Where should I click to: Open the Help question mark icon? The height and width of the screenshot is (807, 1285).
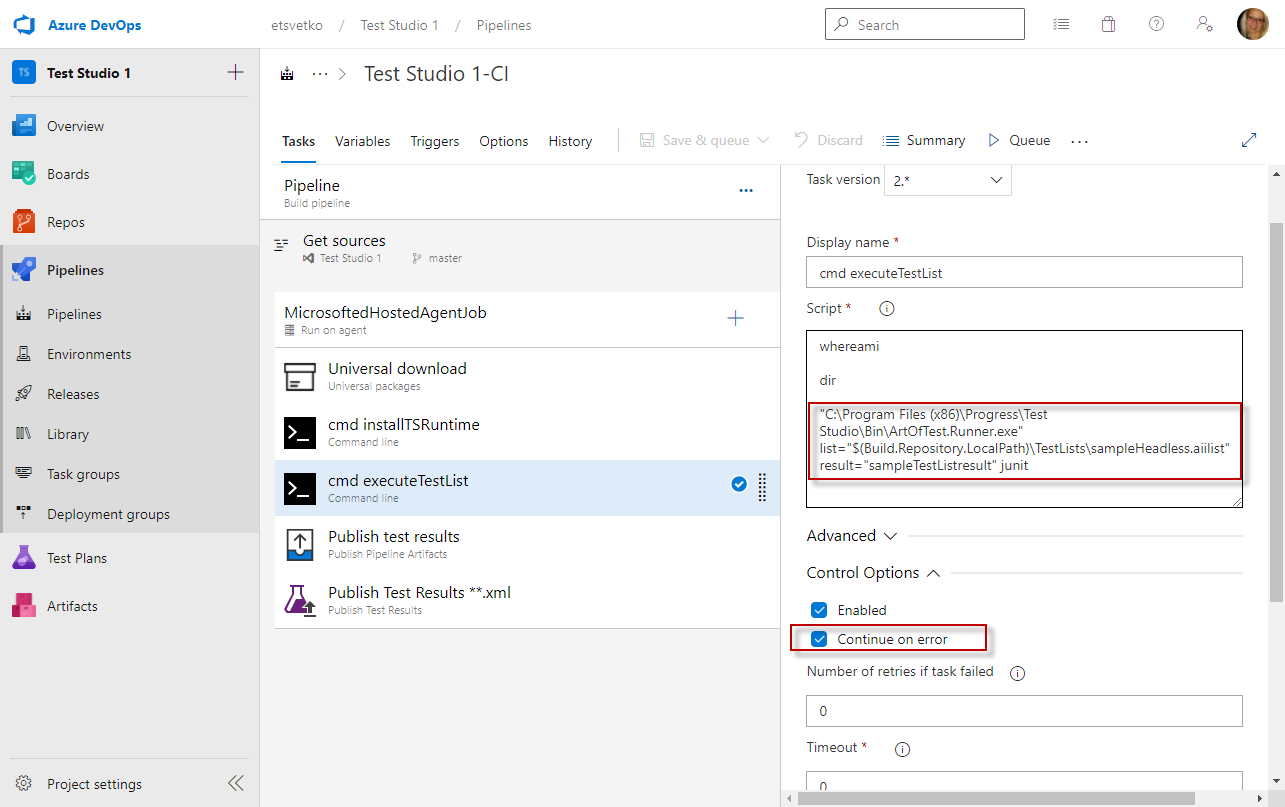pos(1156,25)
